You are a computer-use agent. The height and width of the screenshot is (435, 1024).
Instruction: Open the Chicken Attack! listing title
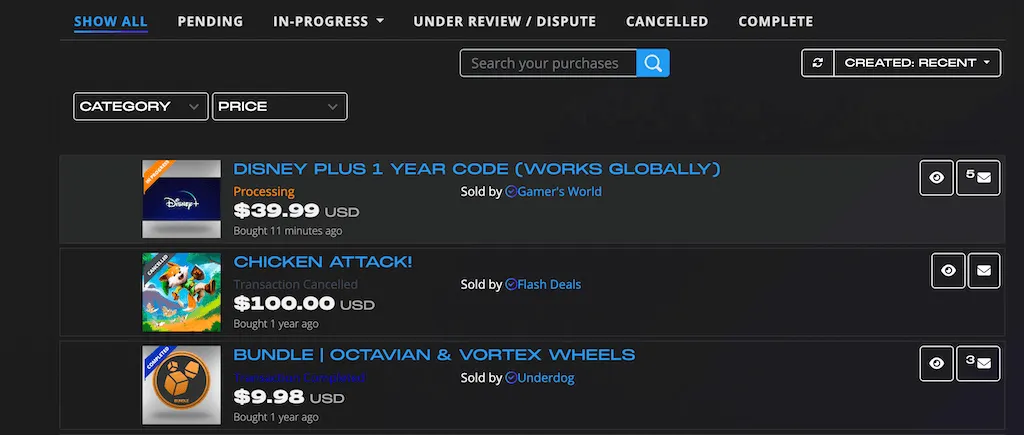[322, 262]
